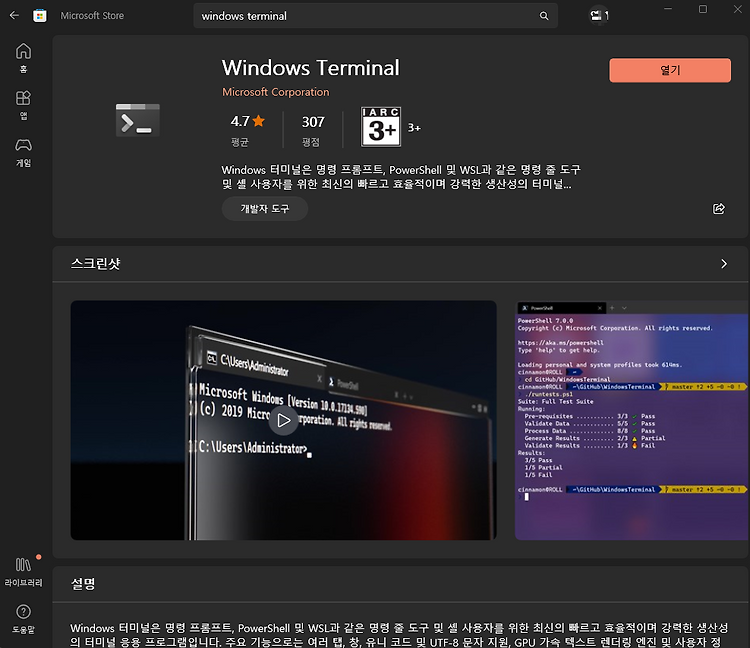Click the 열기 (Open) button
This screenshot has width=750, height=648.
point(670,70)
